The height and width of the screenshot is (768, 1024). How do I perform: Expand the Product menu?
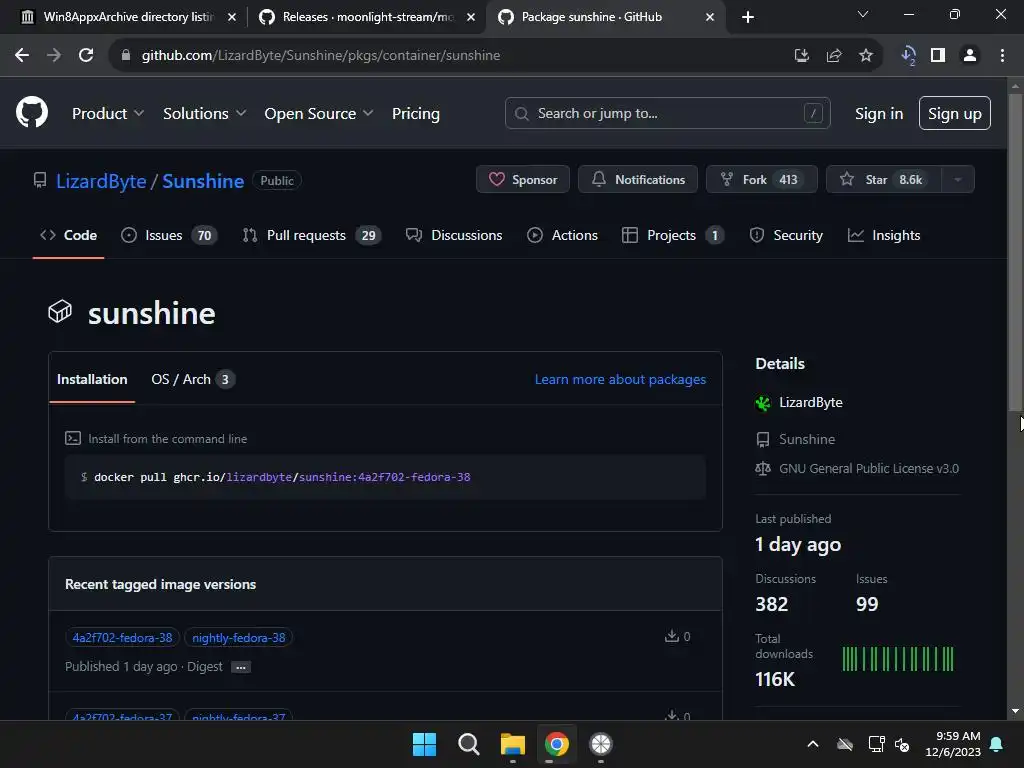coord(108,114)
